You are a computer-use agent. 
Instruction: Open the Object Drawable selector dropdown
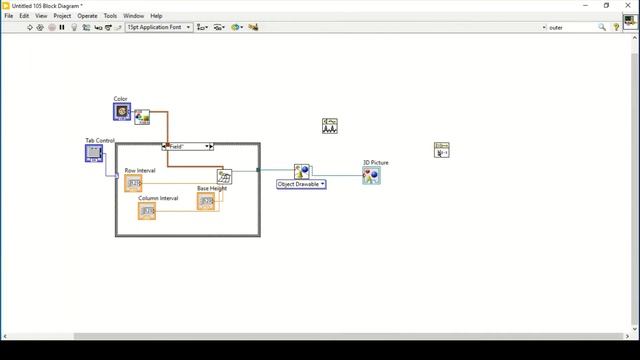(301, 184)
